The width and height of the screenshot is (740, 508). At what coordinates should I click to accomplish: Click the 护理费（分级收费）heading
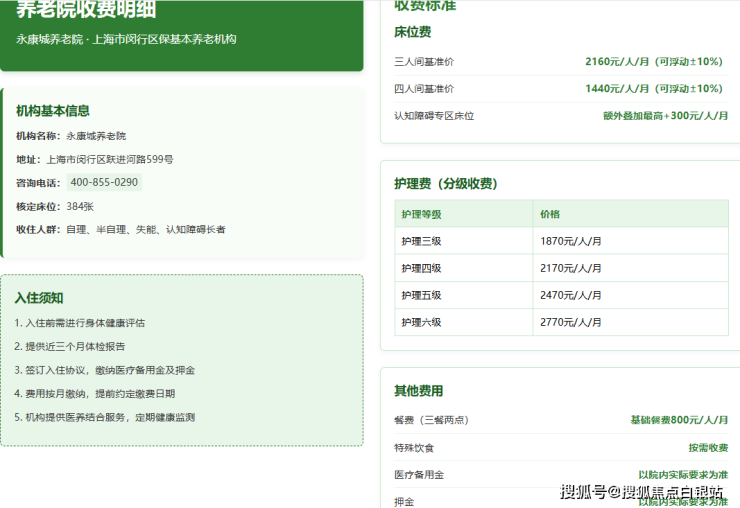[446, 184]
